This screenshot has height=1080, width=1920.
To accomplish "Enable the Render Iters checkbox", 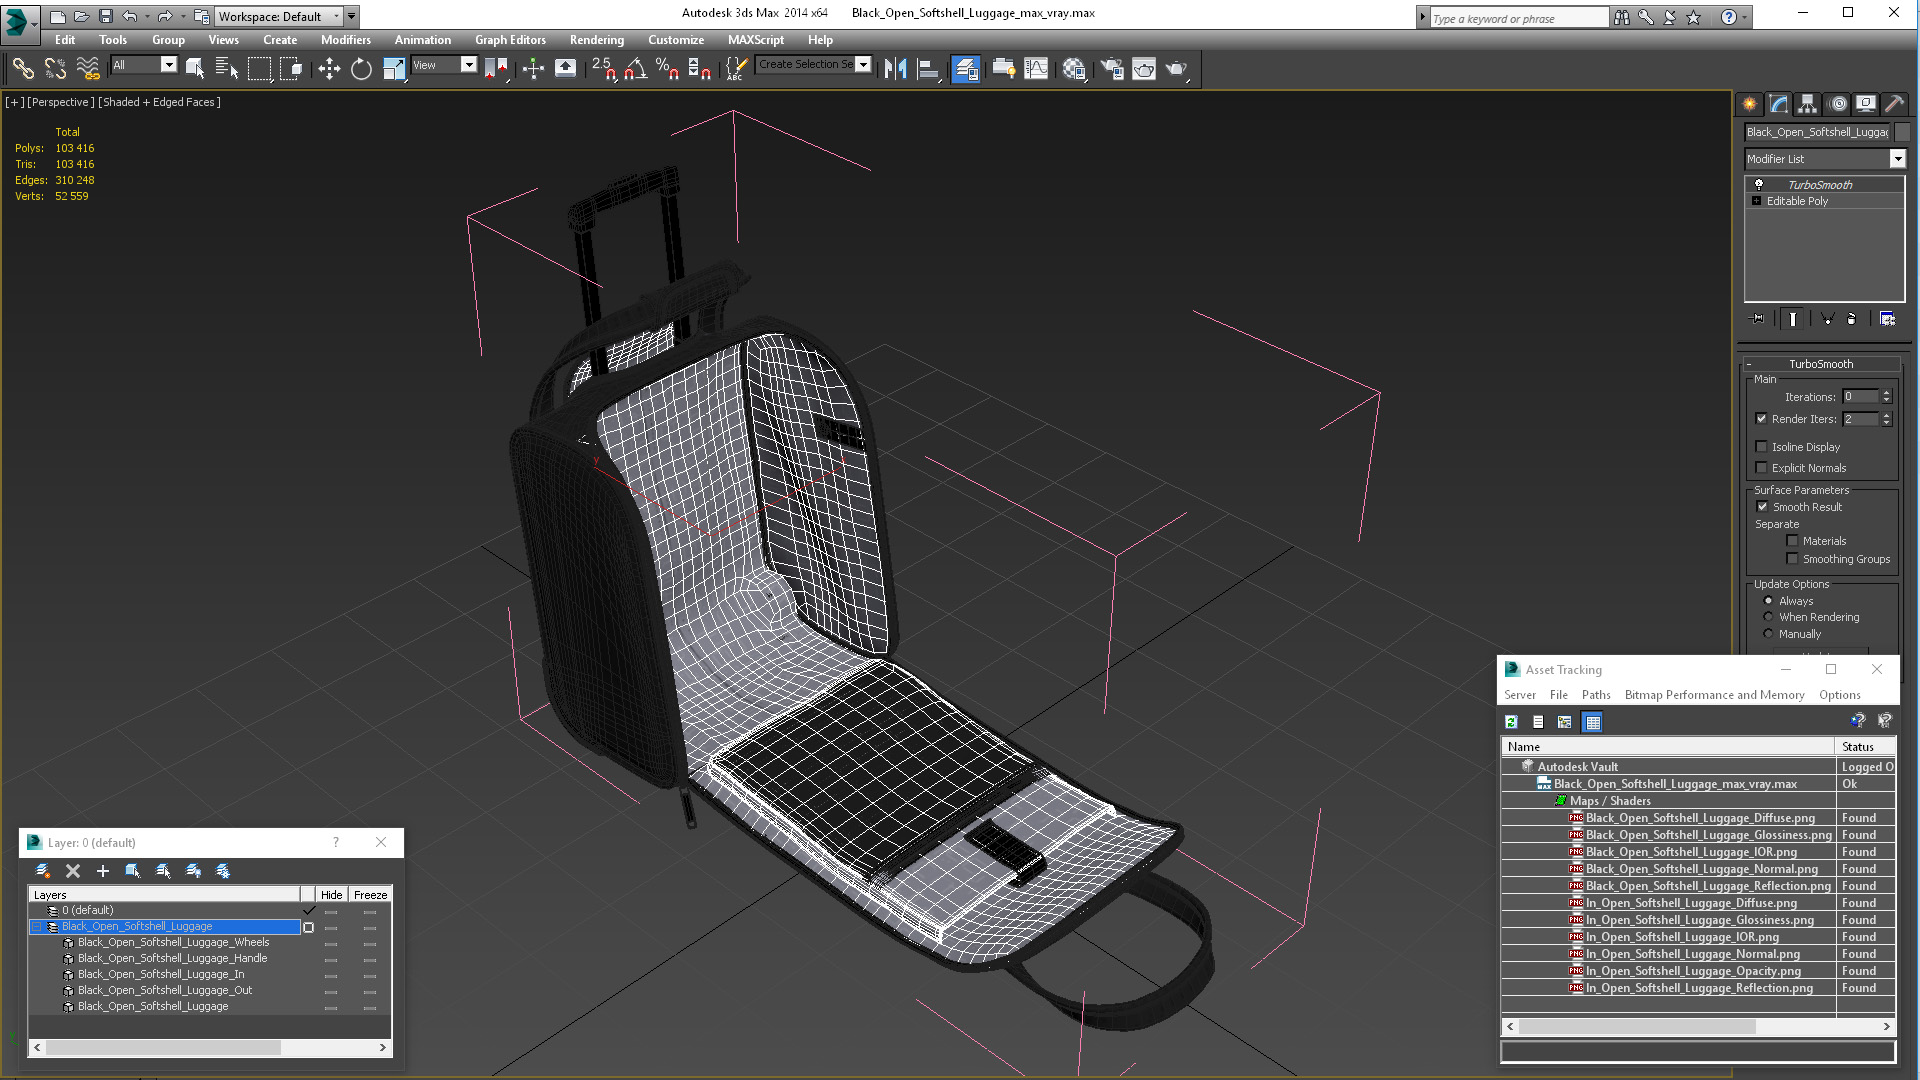I will pos(1761,419).
